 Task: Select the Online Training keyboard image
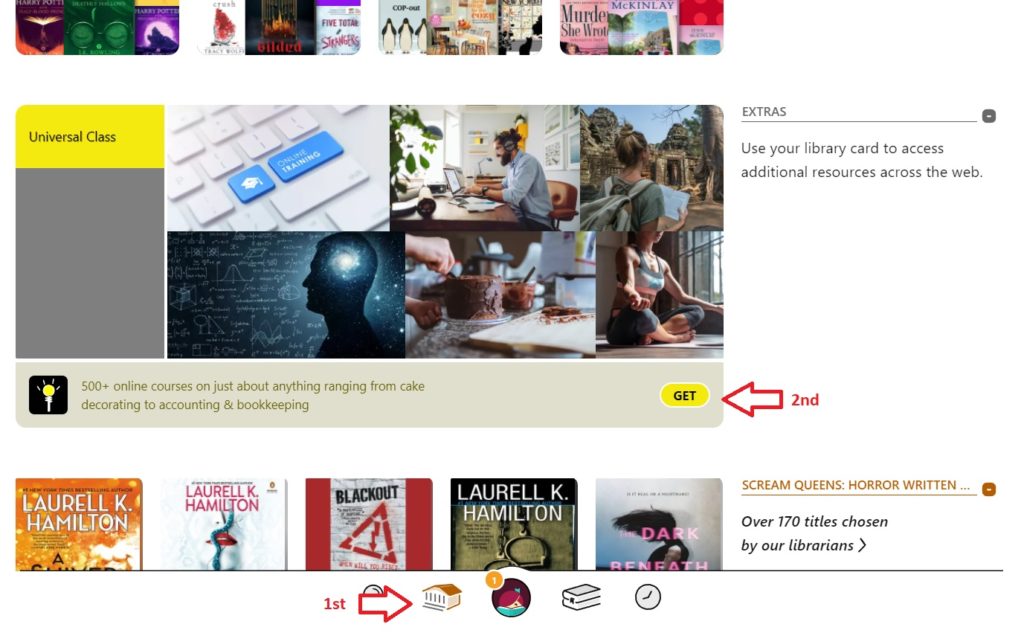click(x=278, y=168)
